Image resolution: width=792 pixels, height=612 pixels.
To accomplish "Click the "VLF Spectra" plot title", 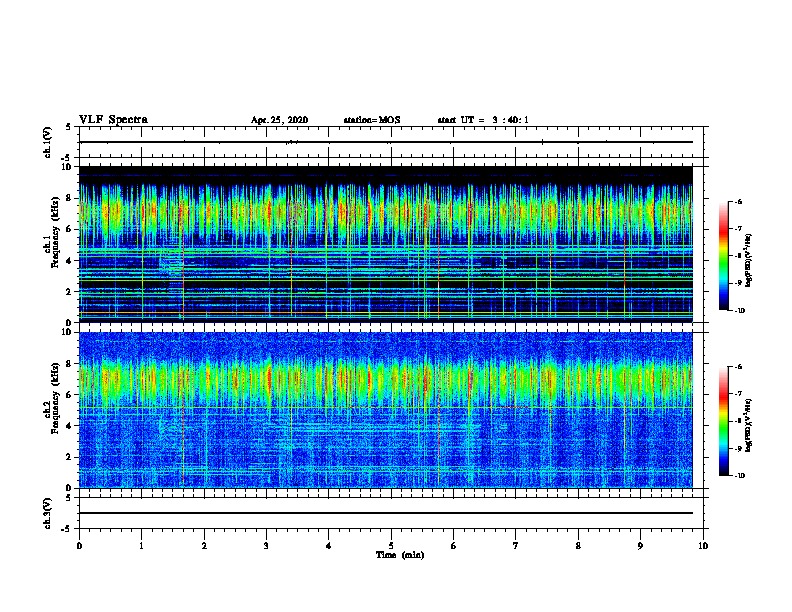I will [x=113, y=120].
